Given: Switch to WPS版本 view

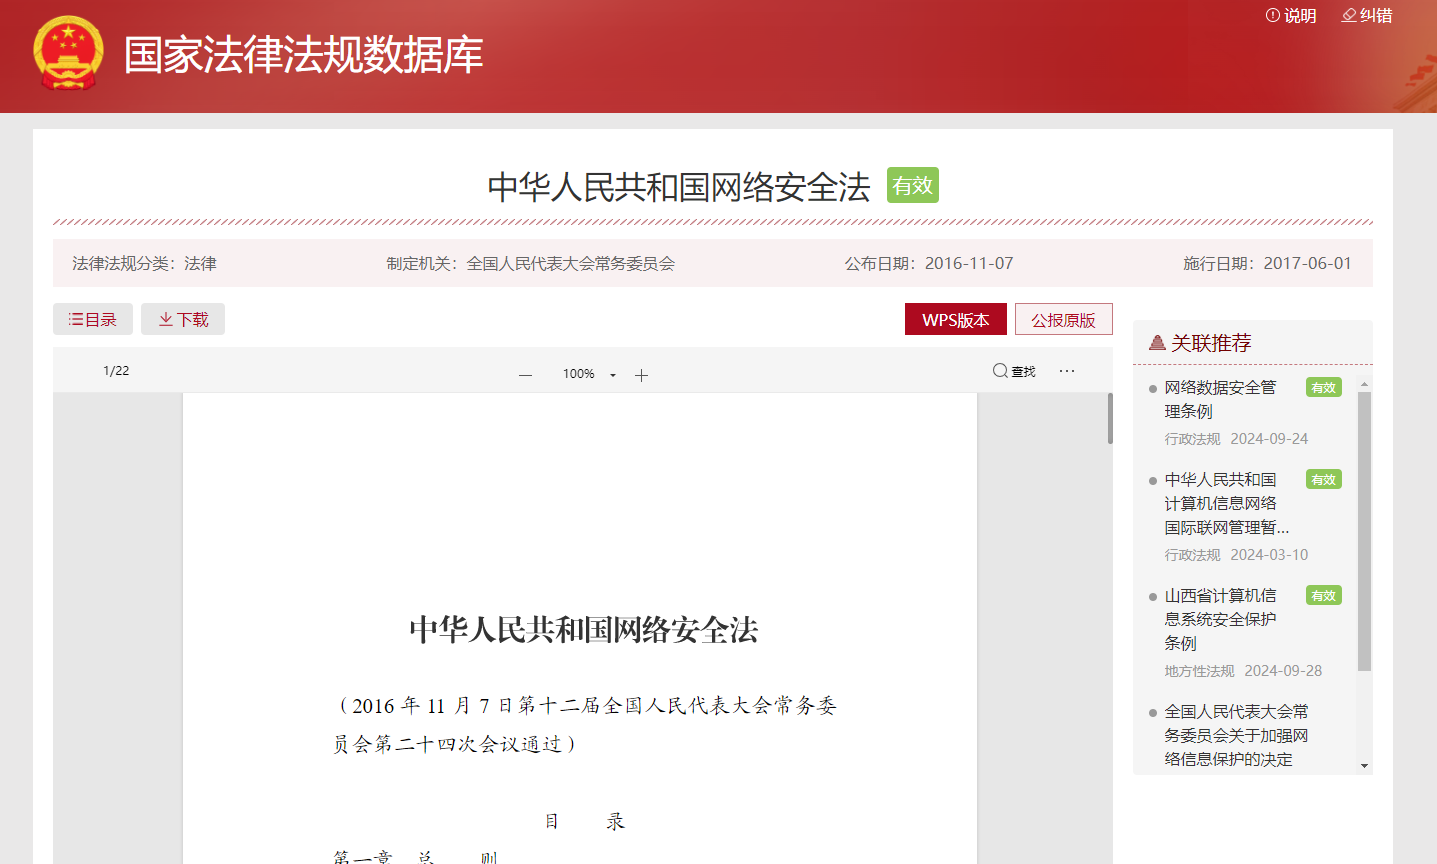Looking at the screenshot, I should [x=955, y=319].
